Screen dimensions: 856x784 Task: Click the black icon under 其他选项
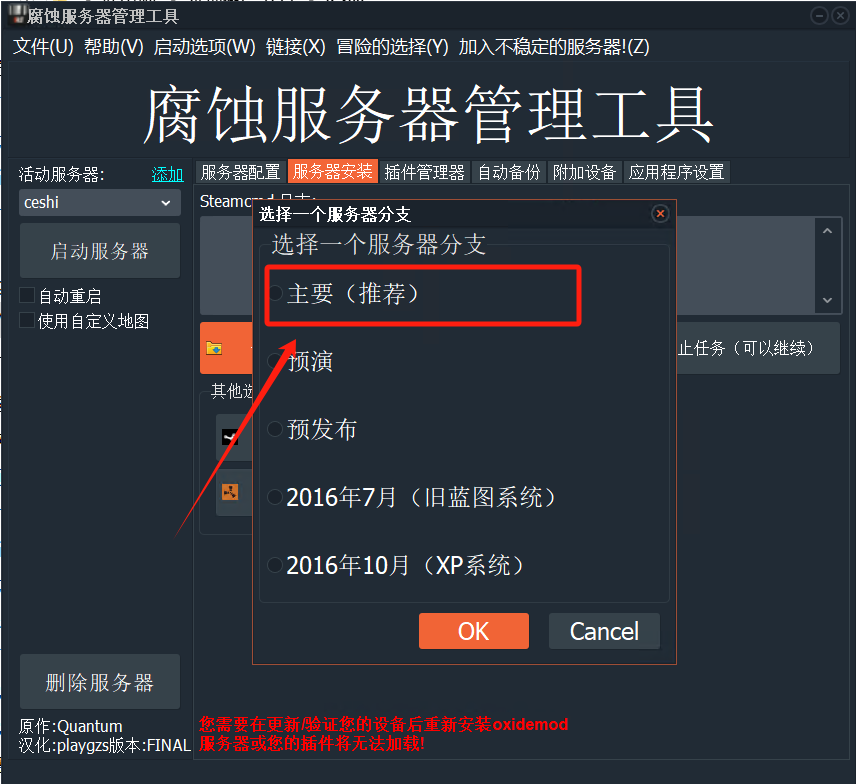pyautogui.click(x=230, y=437)
